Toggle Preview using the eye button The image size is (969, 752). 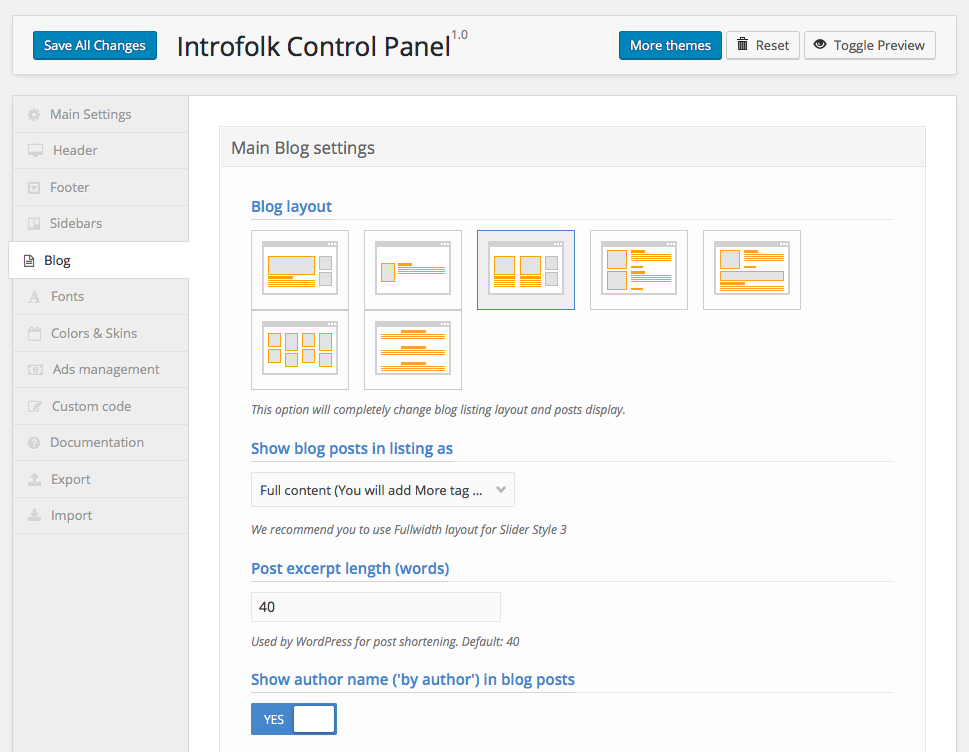click(x=869, y=45)
